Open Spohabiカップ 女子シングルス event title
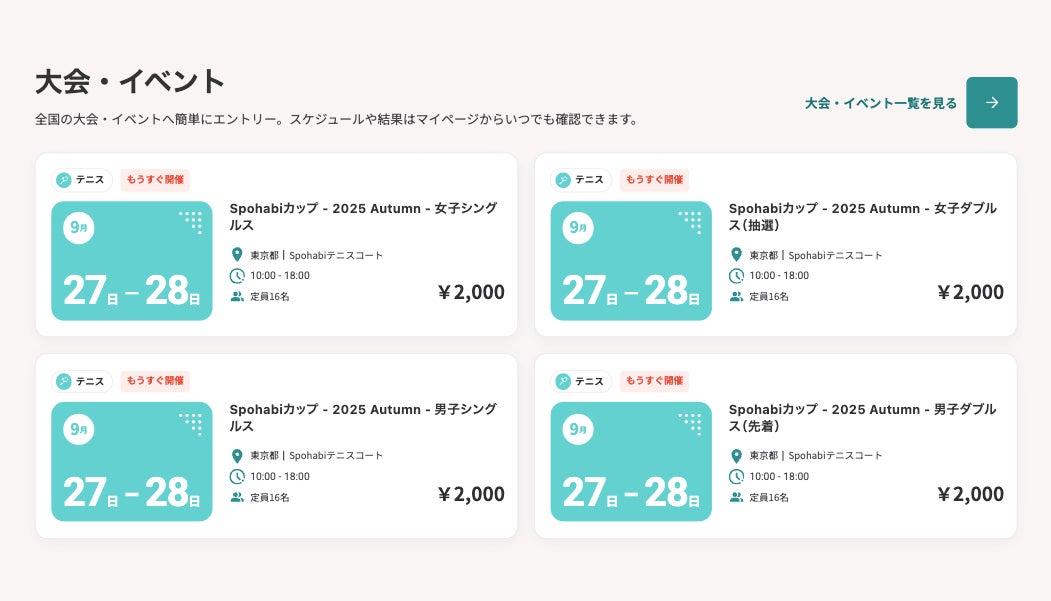1051x601 pixels. point(363,217)
